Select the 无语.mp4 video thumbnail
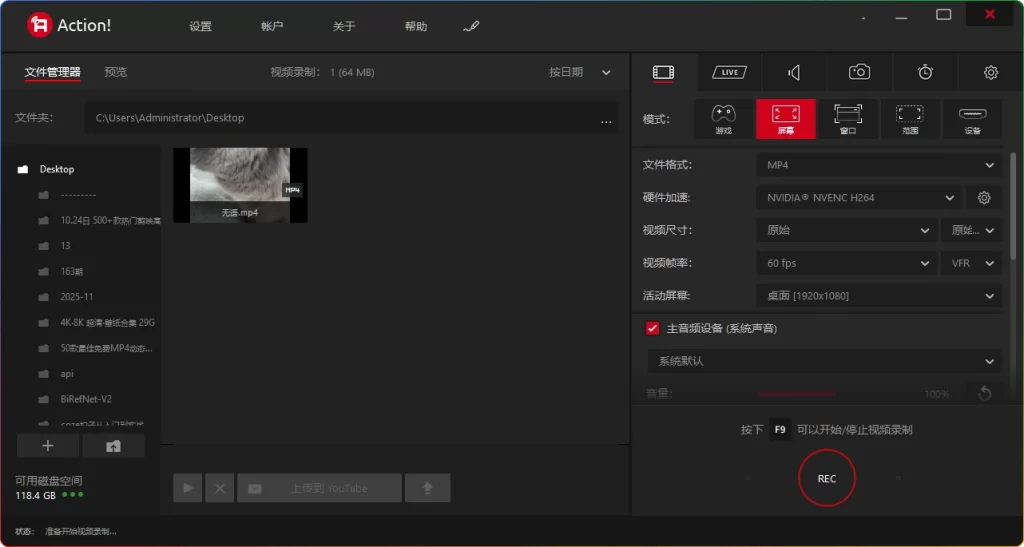This screenshot has height=547, width=1024. point(240,185)
